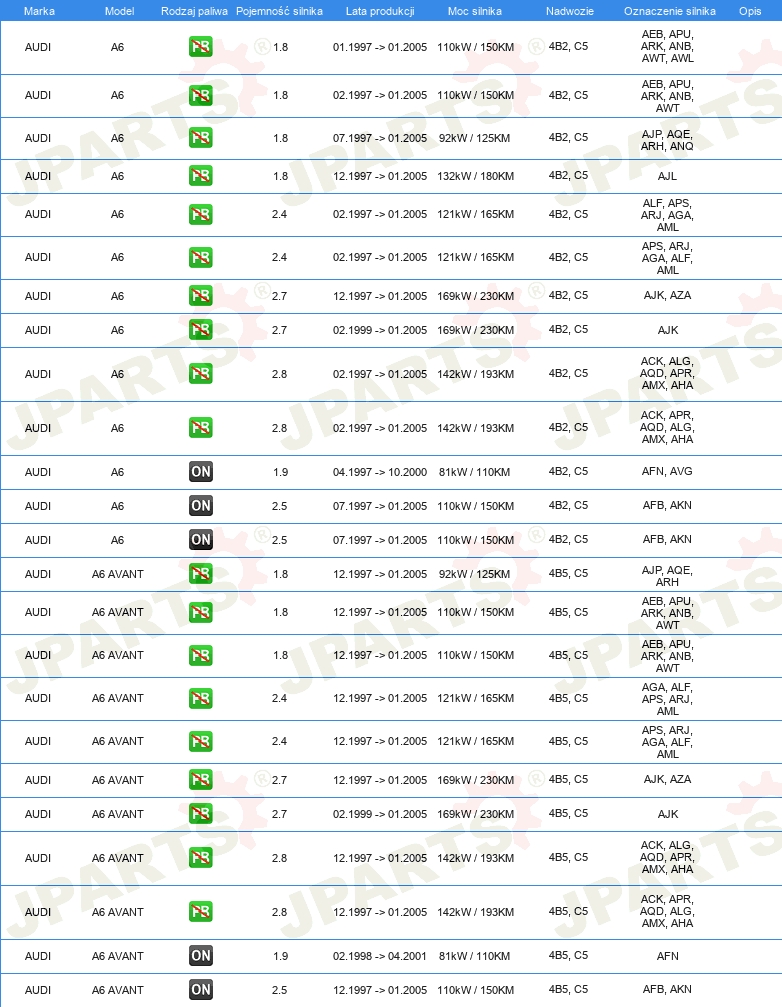The image size is (782, 1007).
Task: Click petrol icon in A6 APS, ARJ 4B2 row
Action: tap(200, 258)
